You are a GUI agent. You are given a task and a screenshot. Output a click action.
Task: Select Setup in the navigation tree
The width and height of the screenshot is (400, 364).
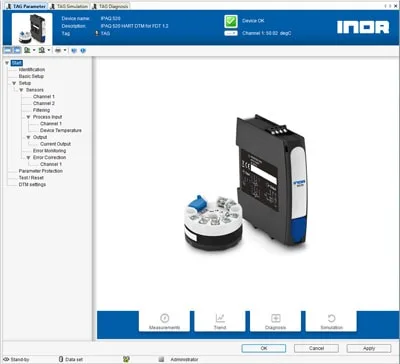[x=25, y=83]
